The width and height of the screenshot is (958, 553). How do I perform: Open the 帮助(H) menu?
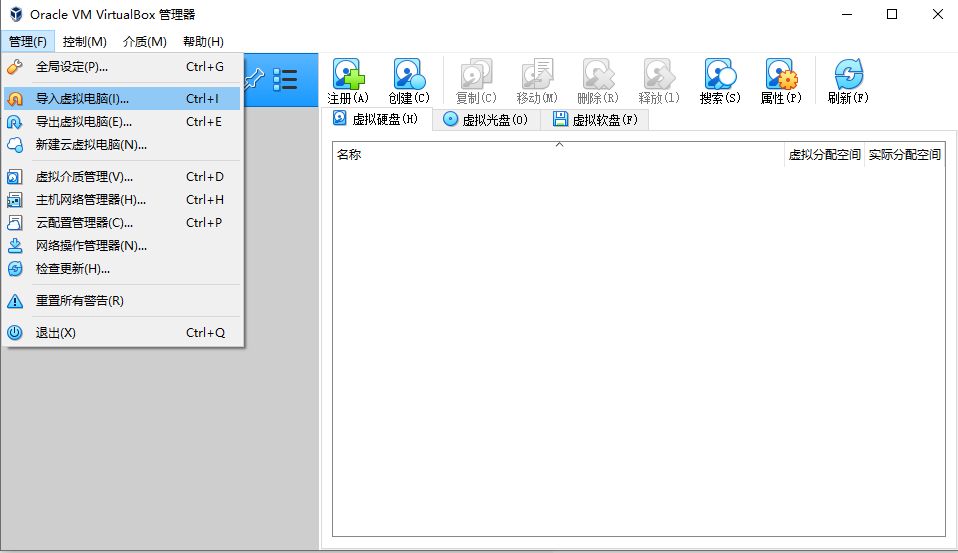[x=203, y=42]
